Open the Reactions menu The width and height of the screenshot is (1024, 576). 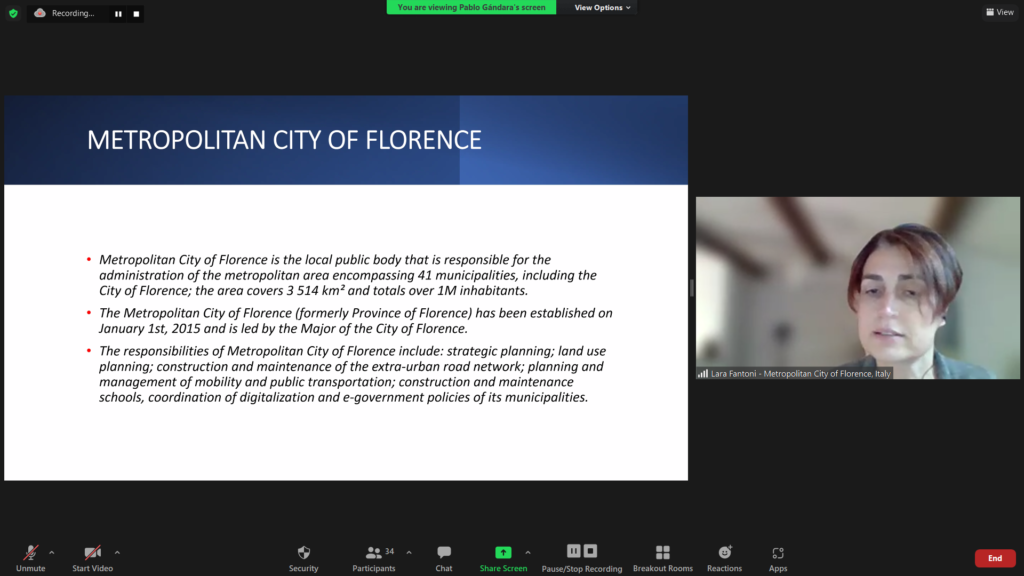[725, 553]
